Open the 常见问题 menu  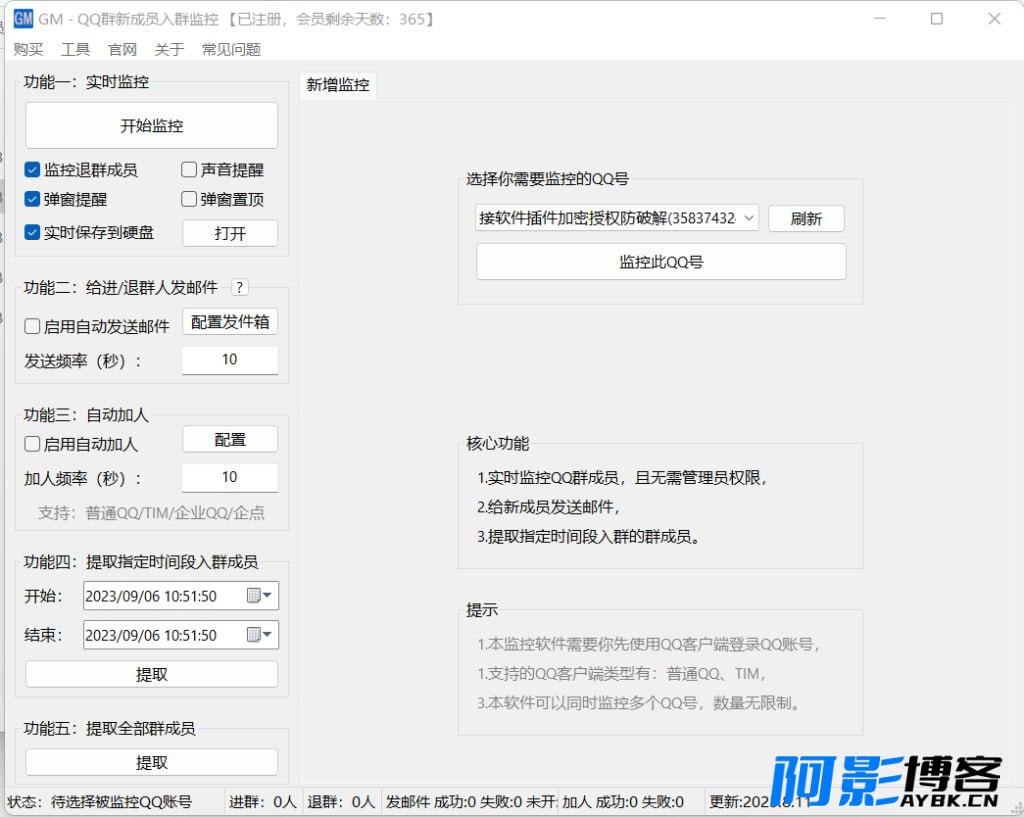pos(231,50)
